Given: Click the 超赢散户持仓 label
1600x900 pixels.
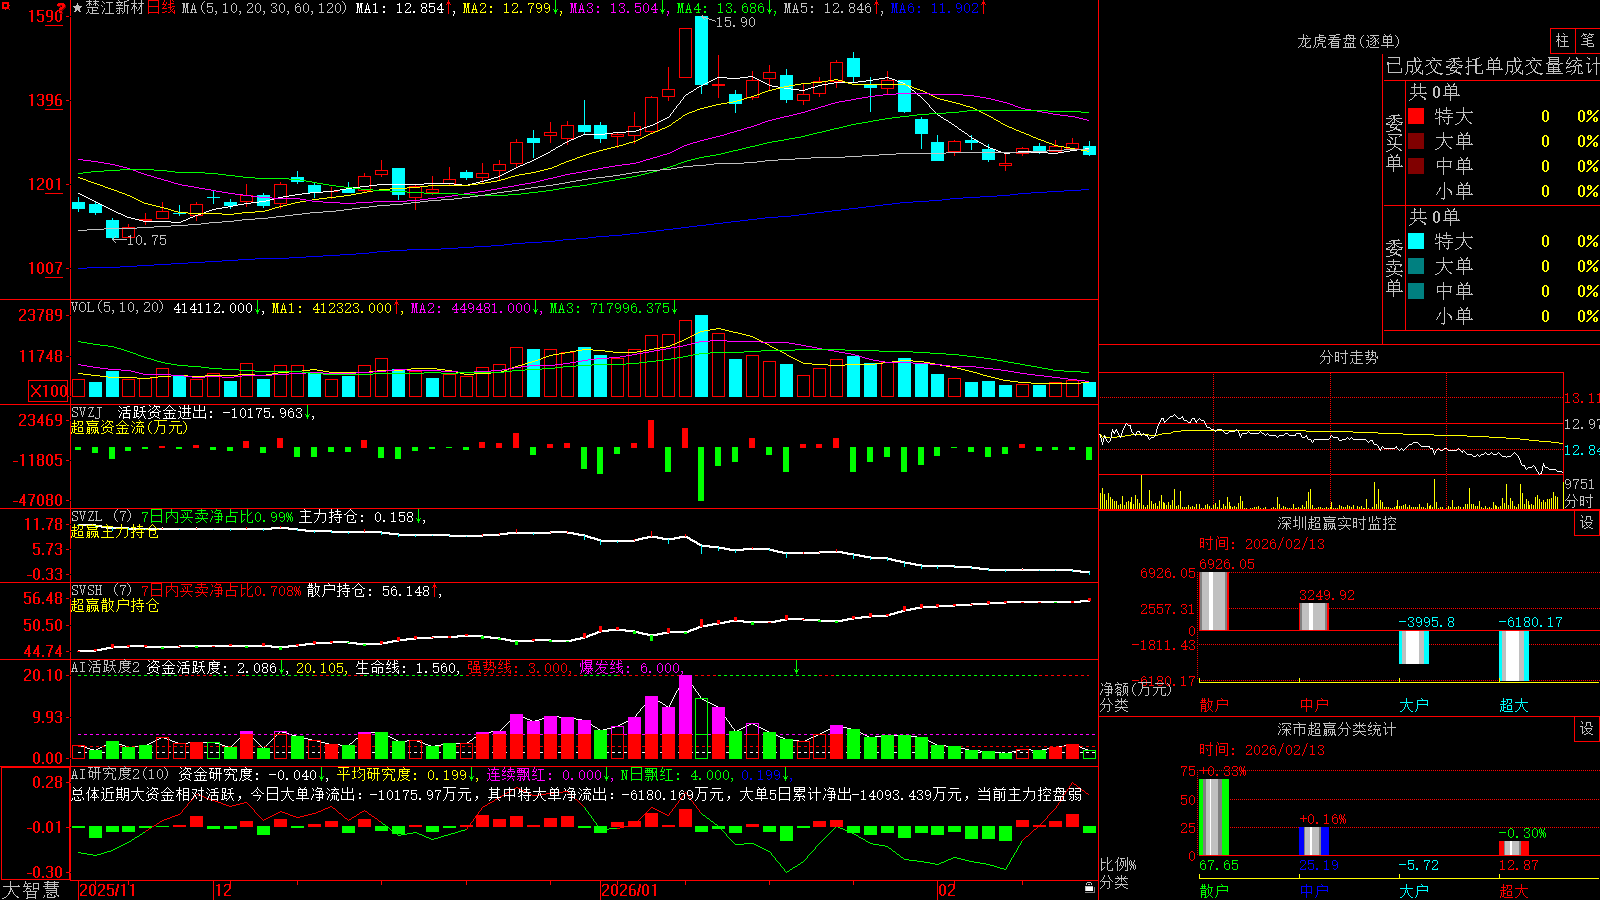Looking at the screenshot, I should pos(114,606).
